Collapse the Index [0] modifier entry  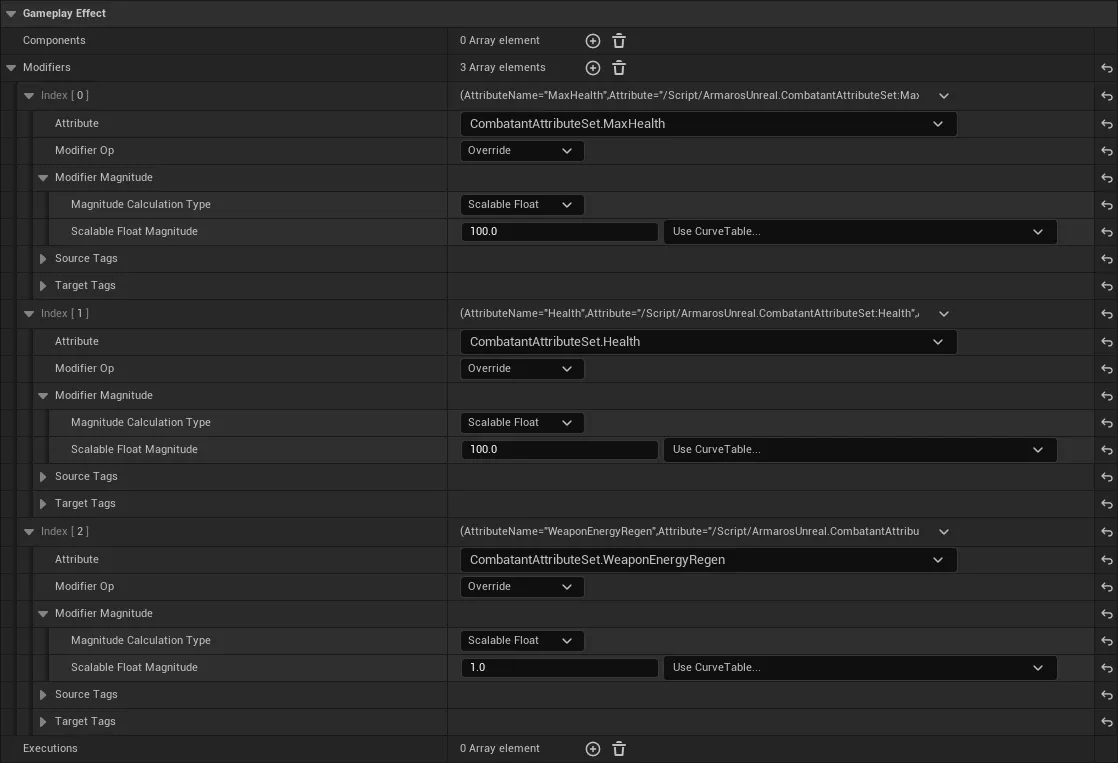tap(29, 95)
